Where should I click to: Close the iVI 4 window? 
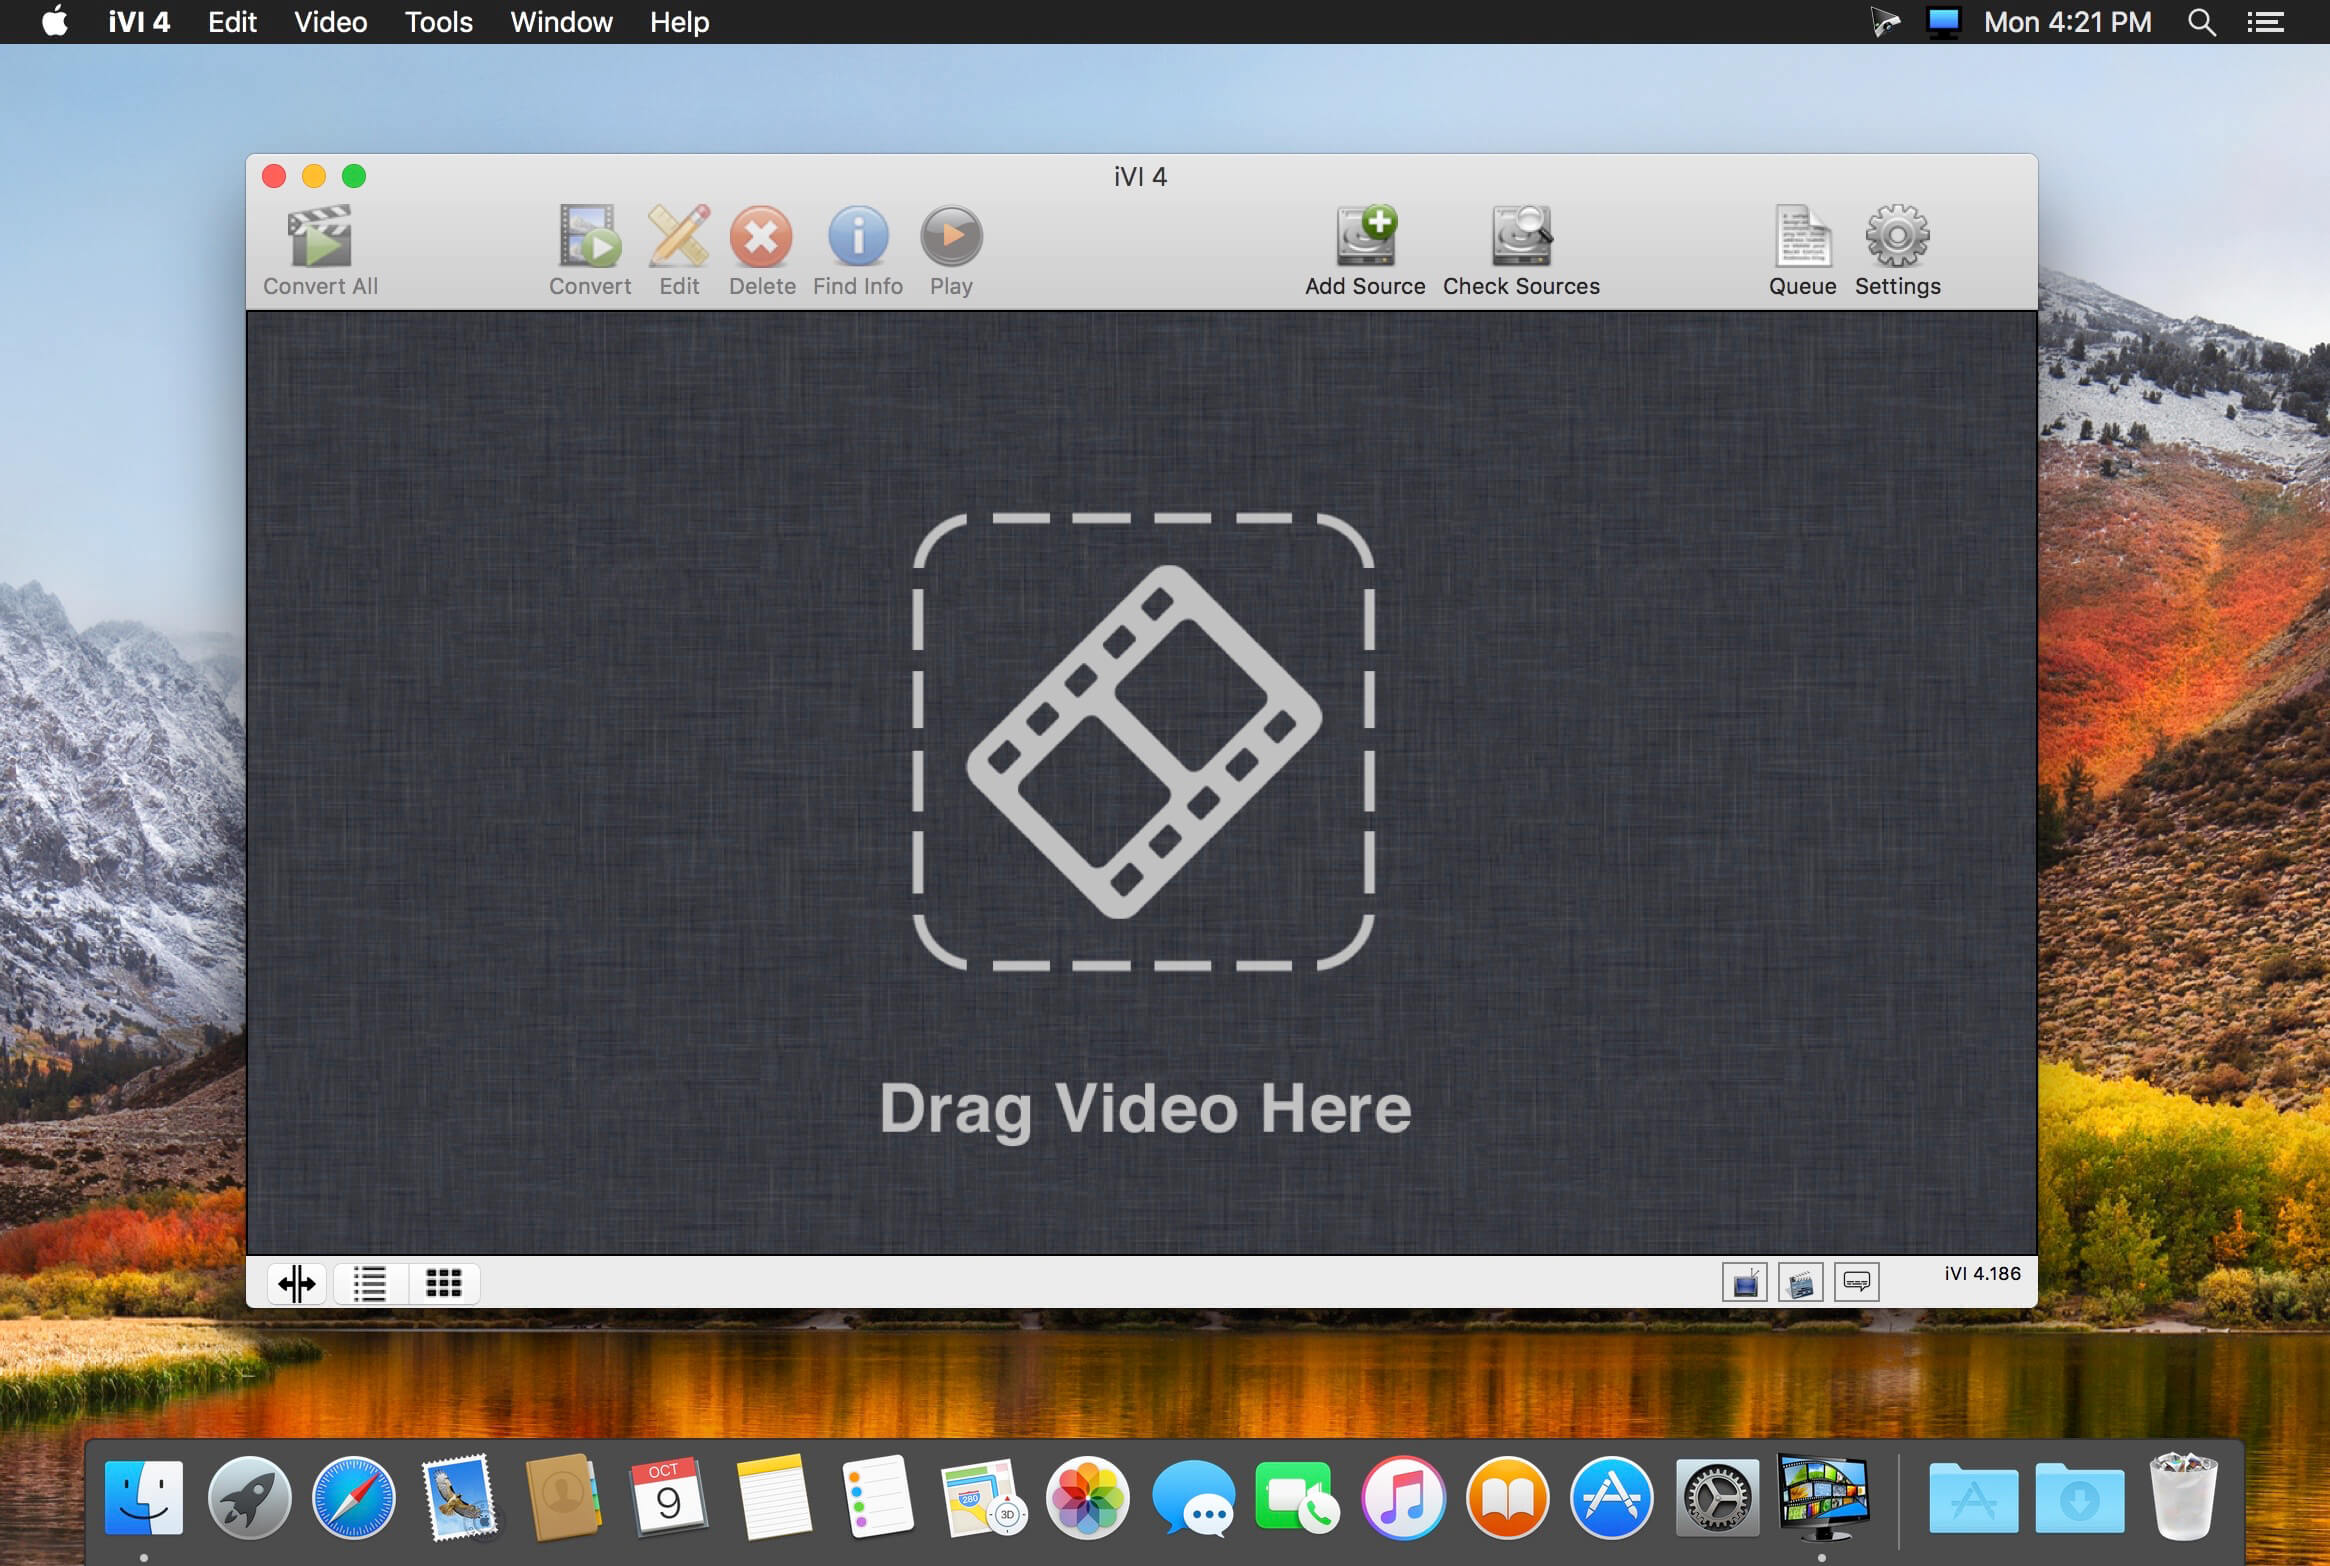[274, 177]
